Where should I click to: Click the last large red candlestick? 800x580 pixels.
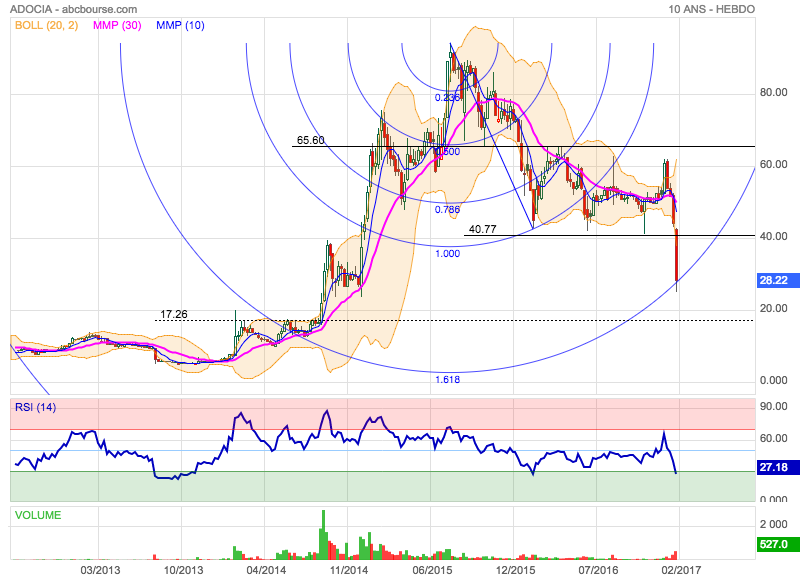[677, 255]
